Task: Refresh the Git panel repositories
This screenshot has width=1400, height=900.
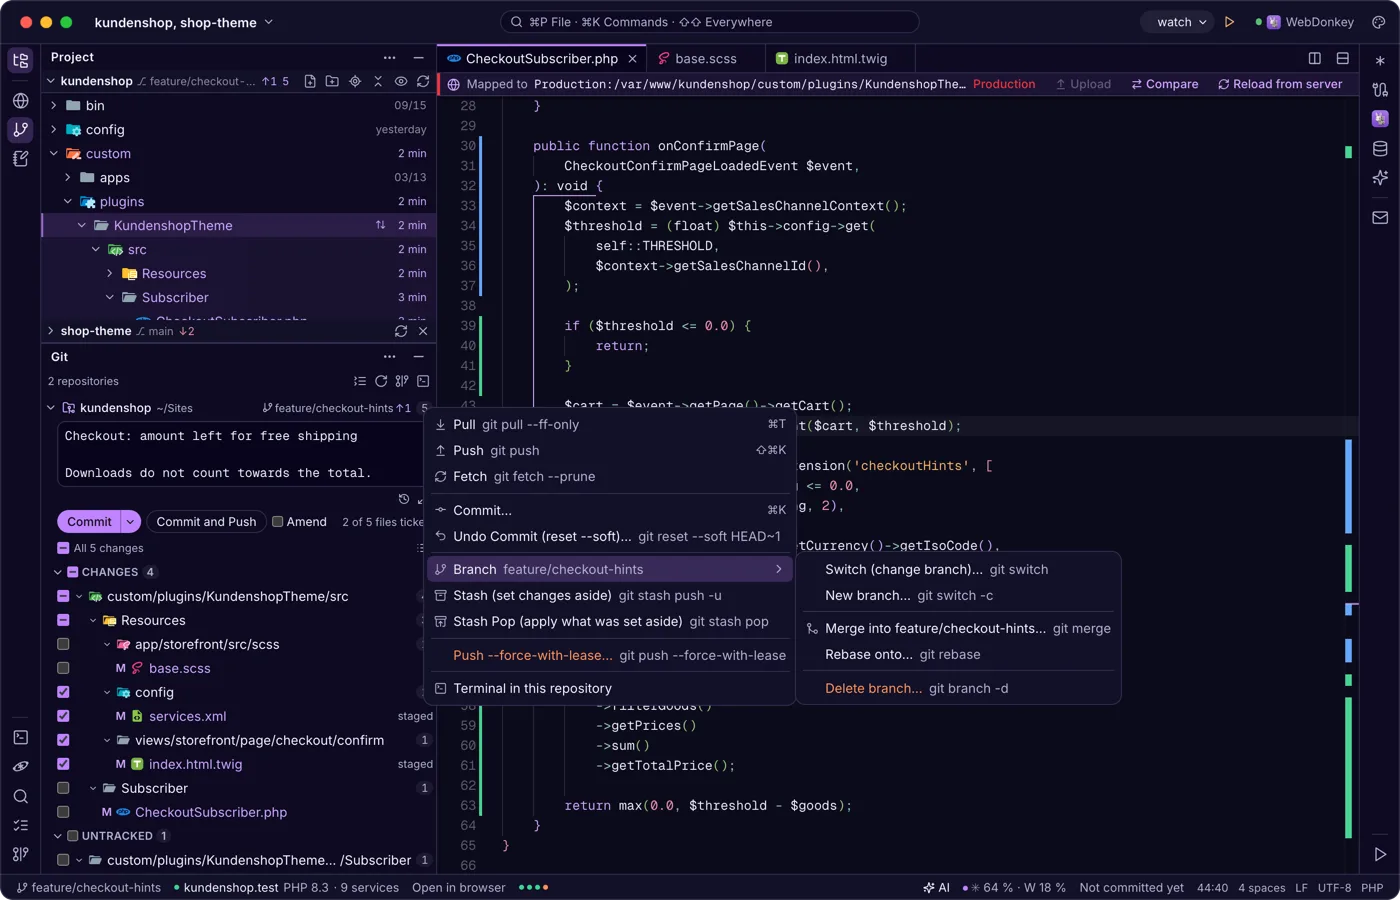Action: pyautogui.click(x=381, y=381)
